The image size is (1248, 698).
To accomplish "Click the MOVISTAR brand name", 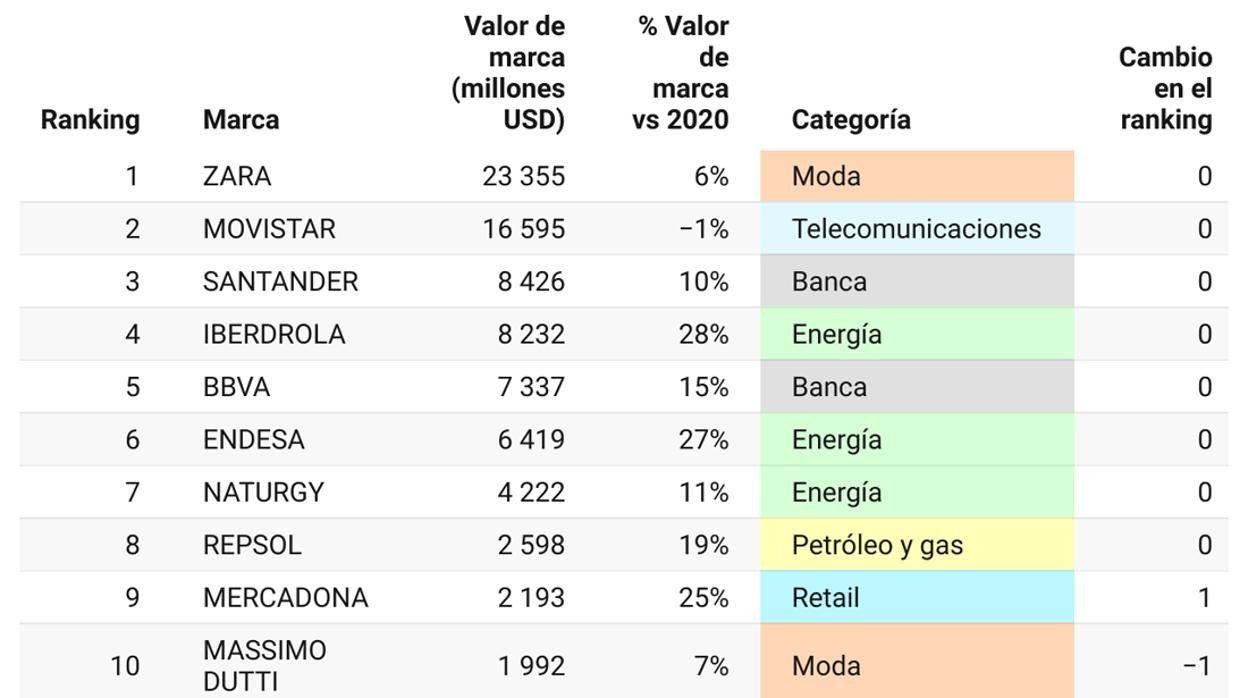I will tap(269, 229).
